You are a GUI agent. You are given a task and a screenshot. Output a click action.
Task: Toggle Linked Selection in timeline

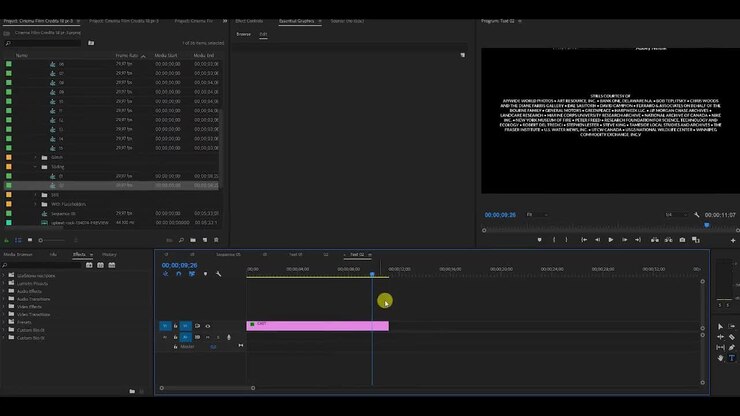coord(192,274)
